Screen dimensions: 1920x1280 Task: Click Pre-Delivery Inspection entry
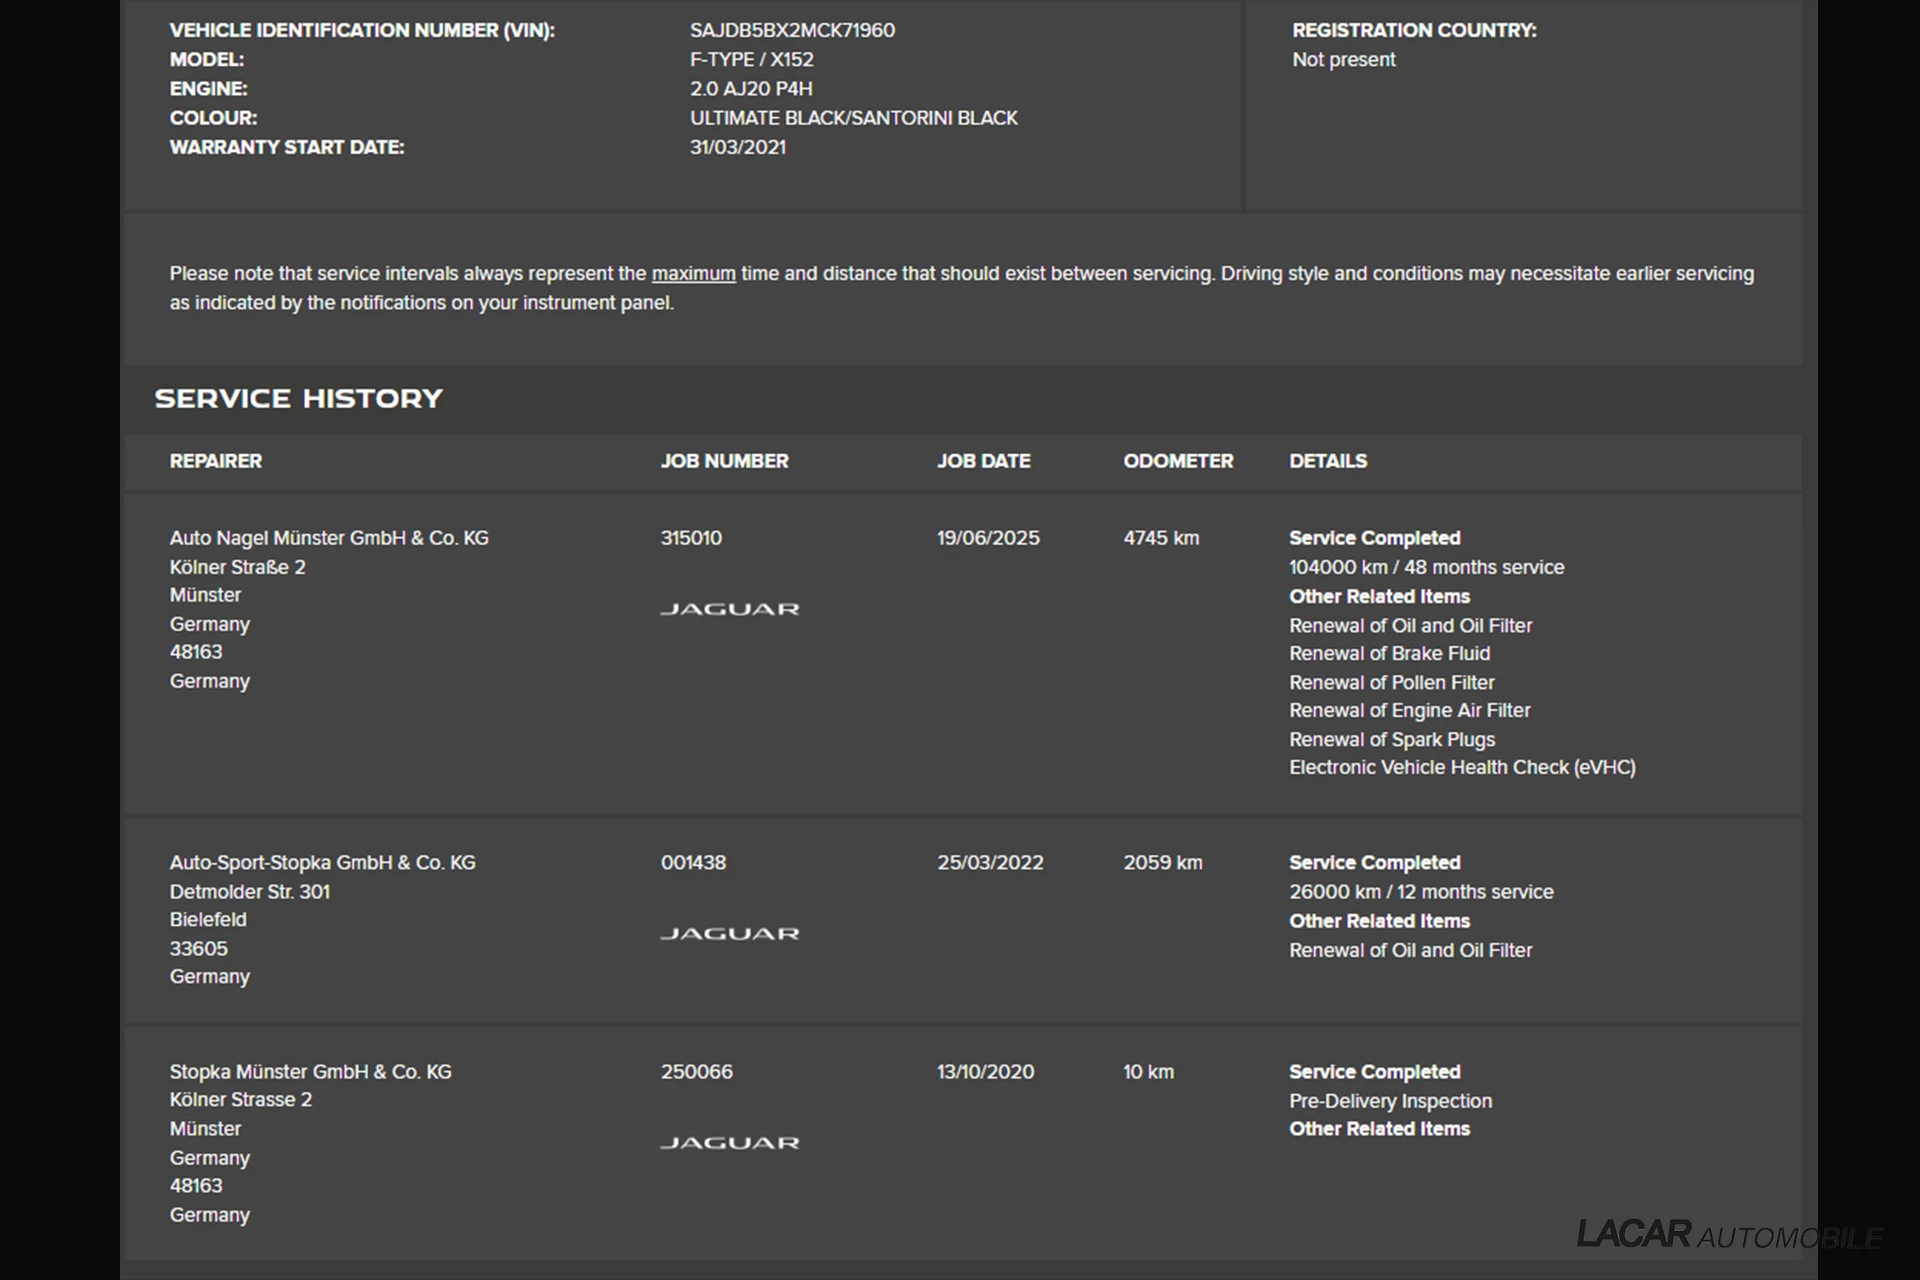[x=1390, y=1101]
